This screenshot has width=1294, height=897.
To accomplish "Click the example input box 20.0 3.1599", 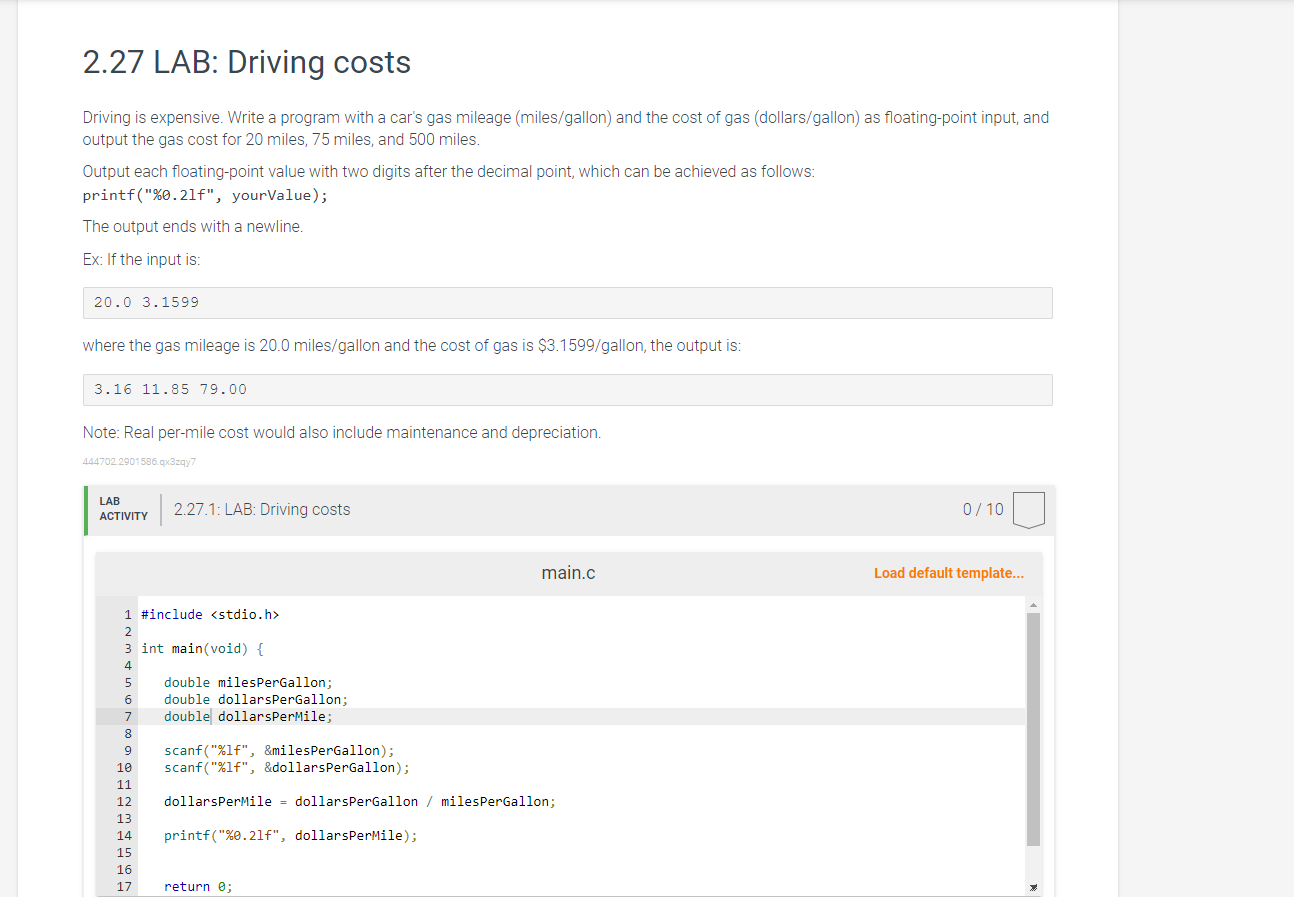I will click(567, 303).
